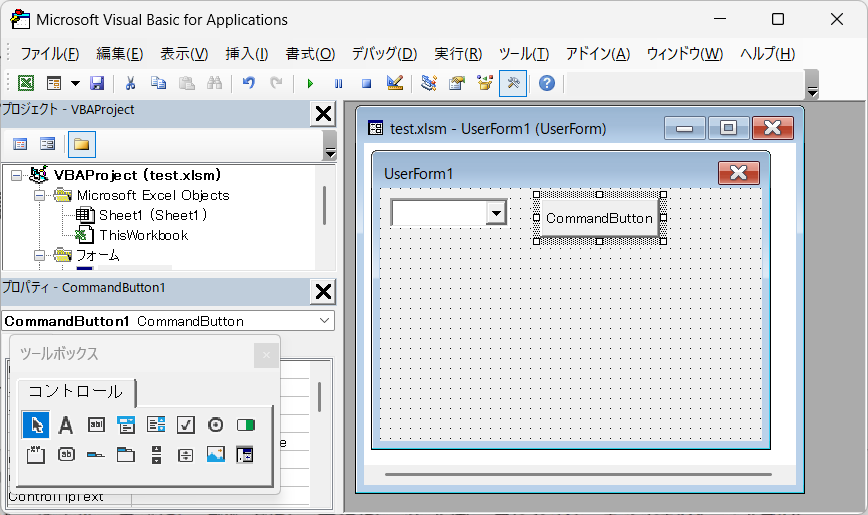868x515 pixels.
Task: Choose the ScrollBar tool in toolbox
Action: (x=156, y=455)
